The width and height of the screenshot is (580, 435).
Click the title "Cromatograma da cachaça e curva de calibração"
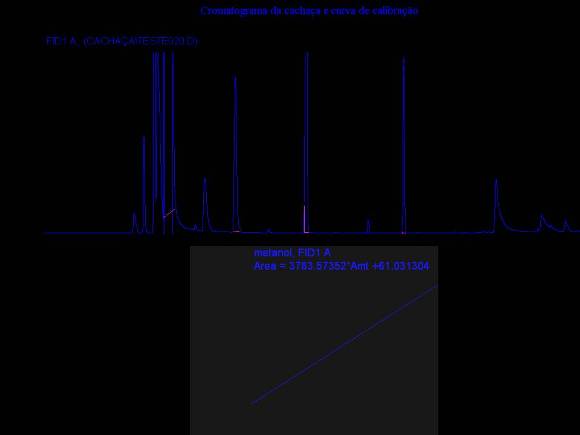[x=309, y=11]
